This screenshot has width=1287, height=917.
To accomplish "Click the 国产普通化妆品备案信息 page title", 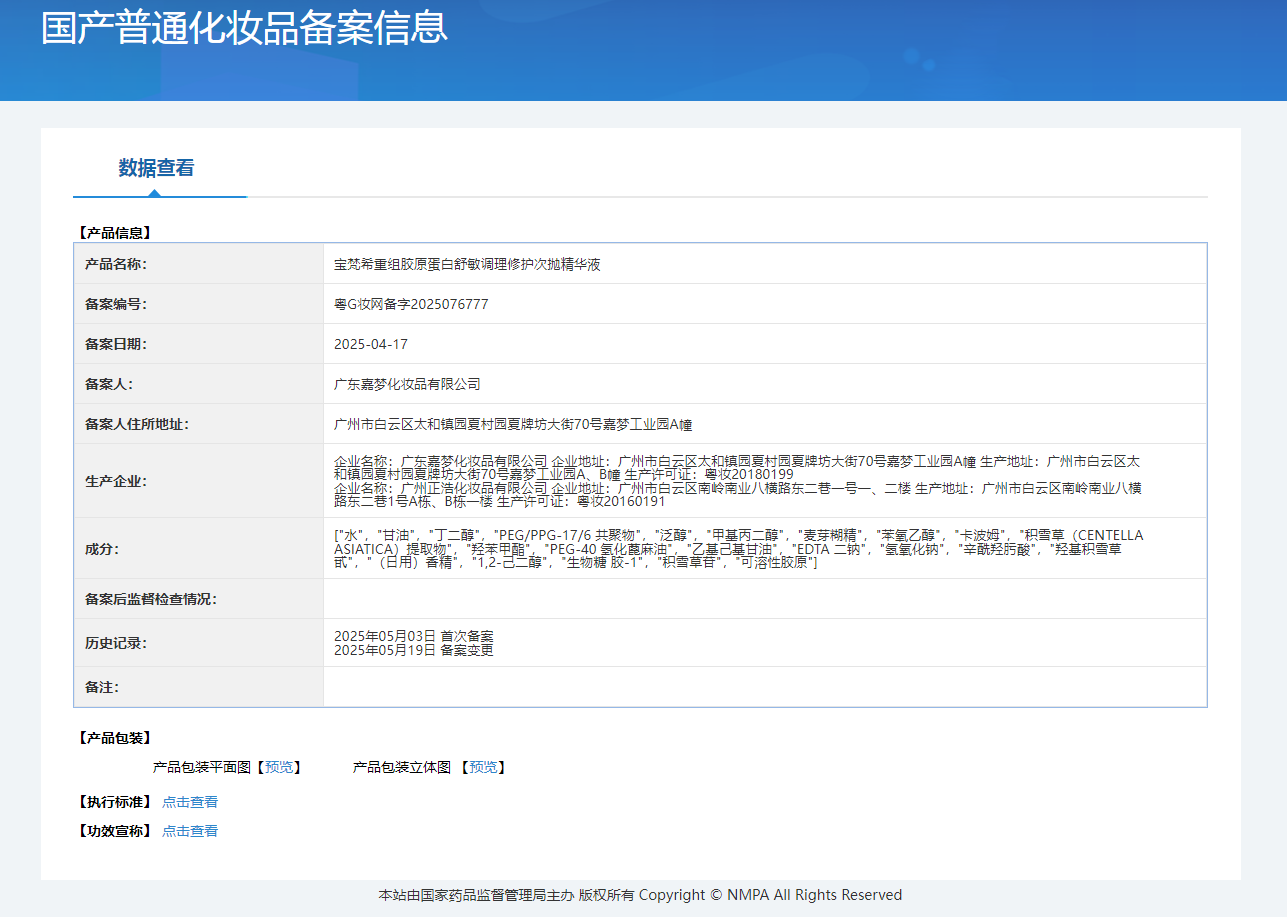I will [x=244, y=27].
